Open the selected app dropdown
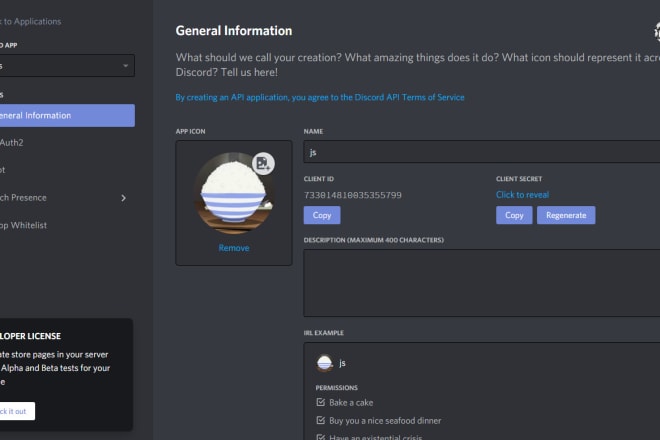The image size is (660, 440). click(67, 66)
